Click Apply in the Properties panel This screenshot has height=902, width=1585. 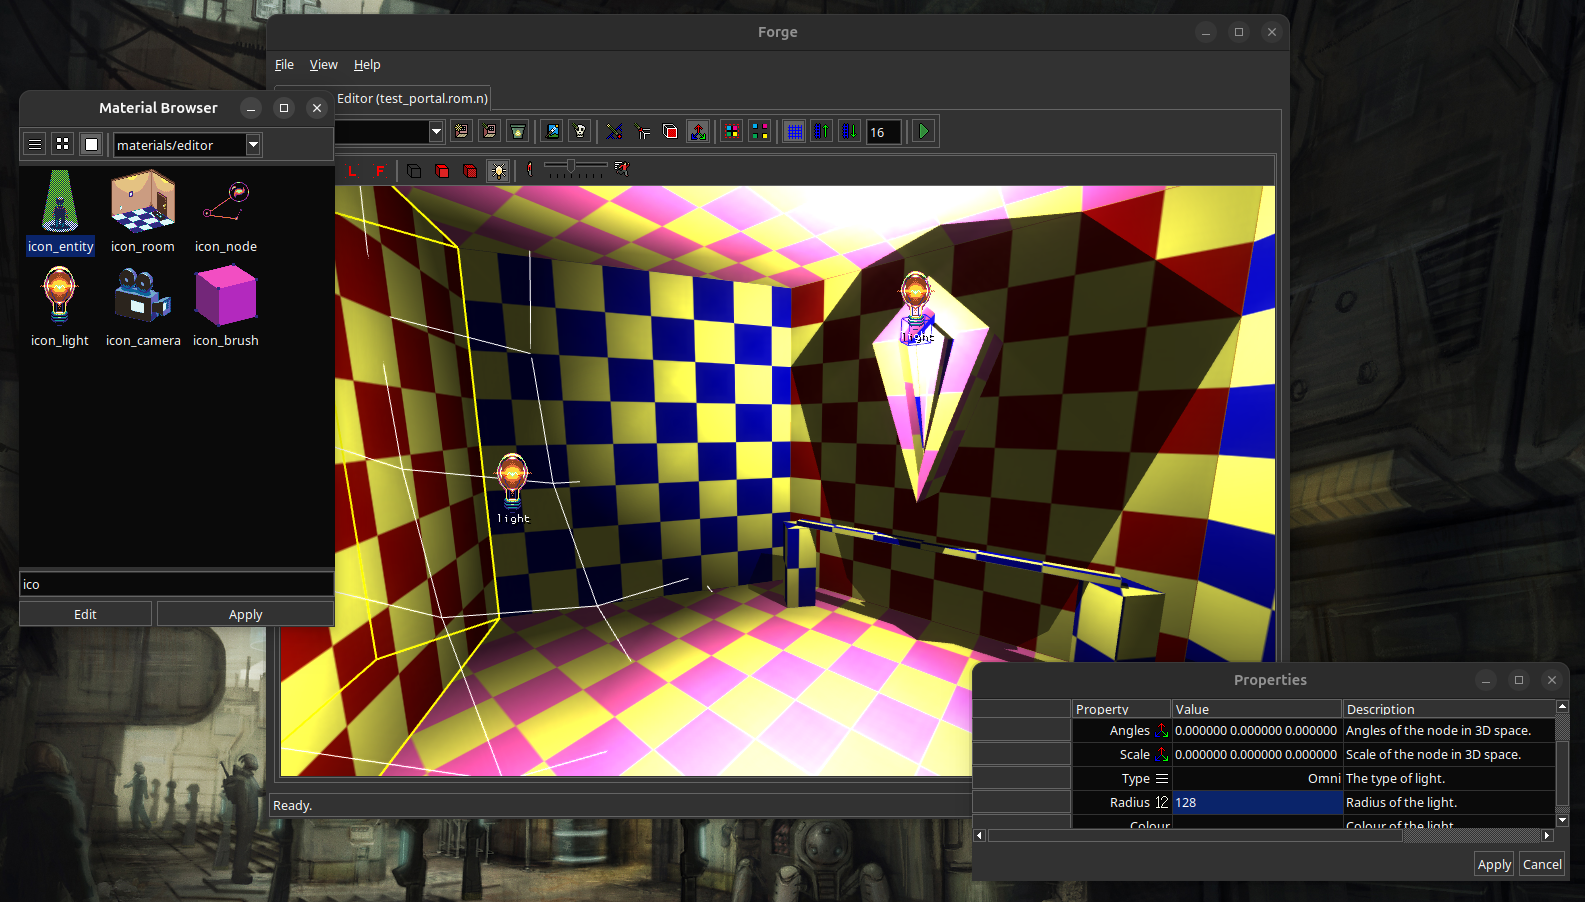[1494, 865]
